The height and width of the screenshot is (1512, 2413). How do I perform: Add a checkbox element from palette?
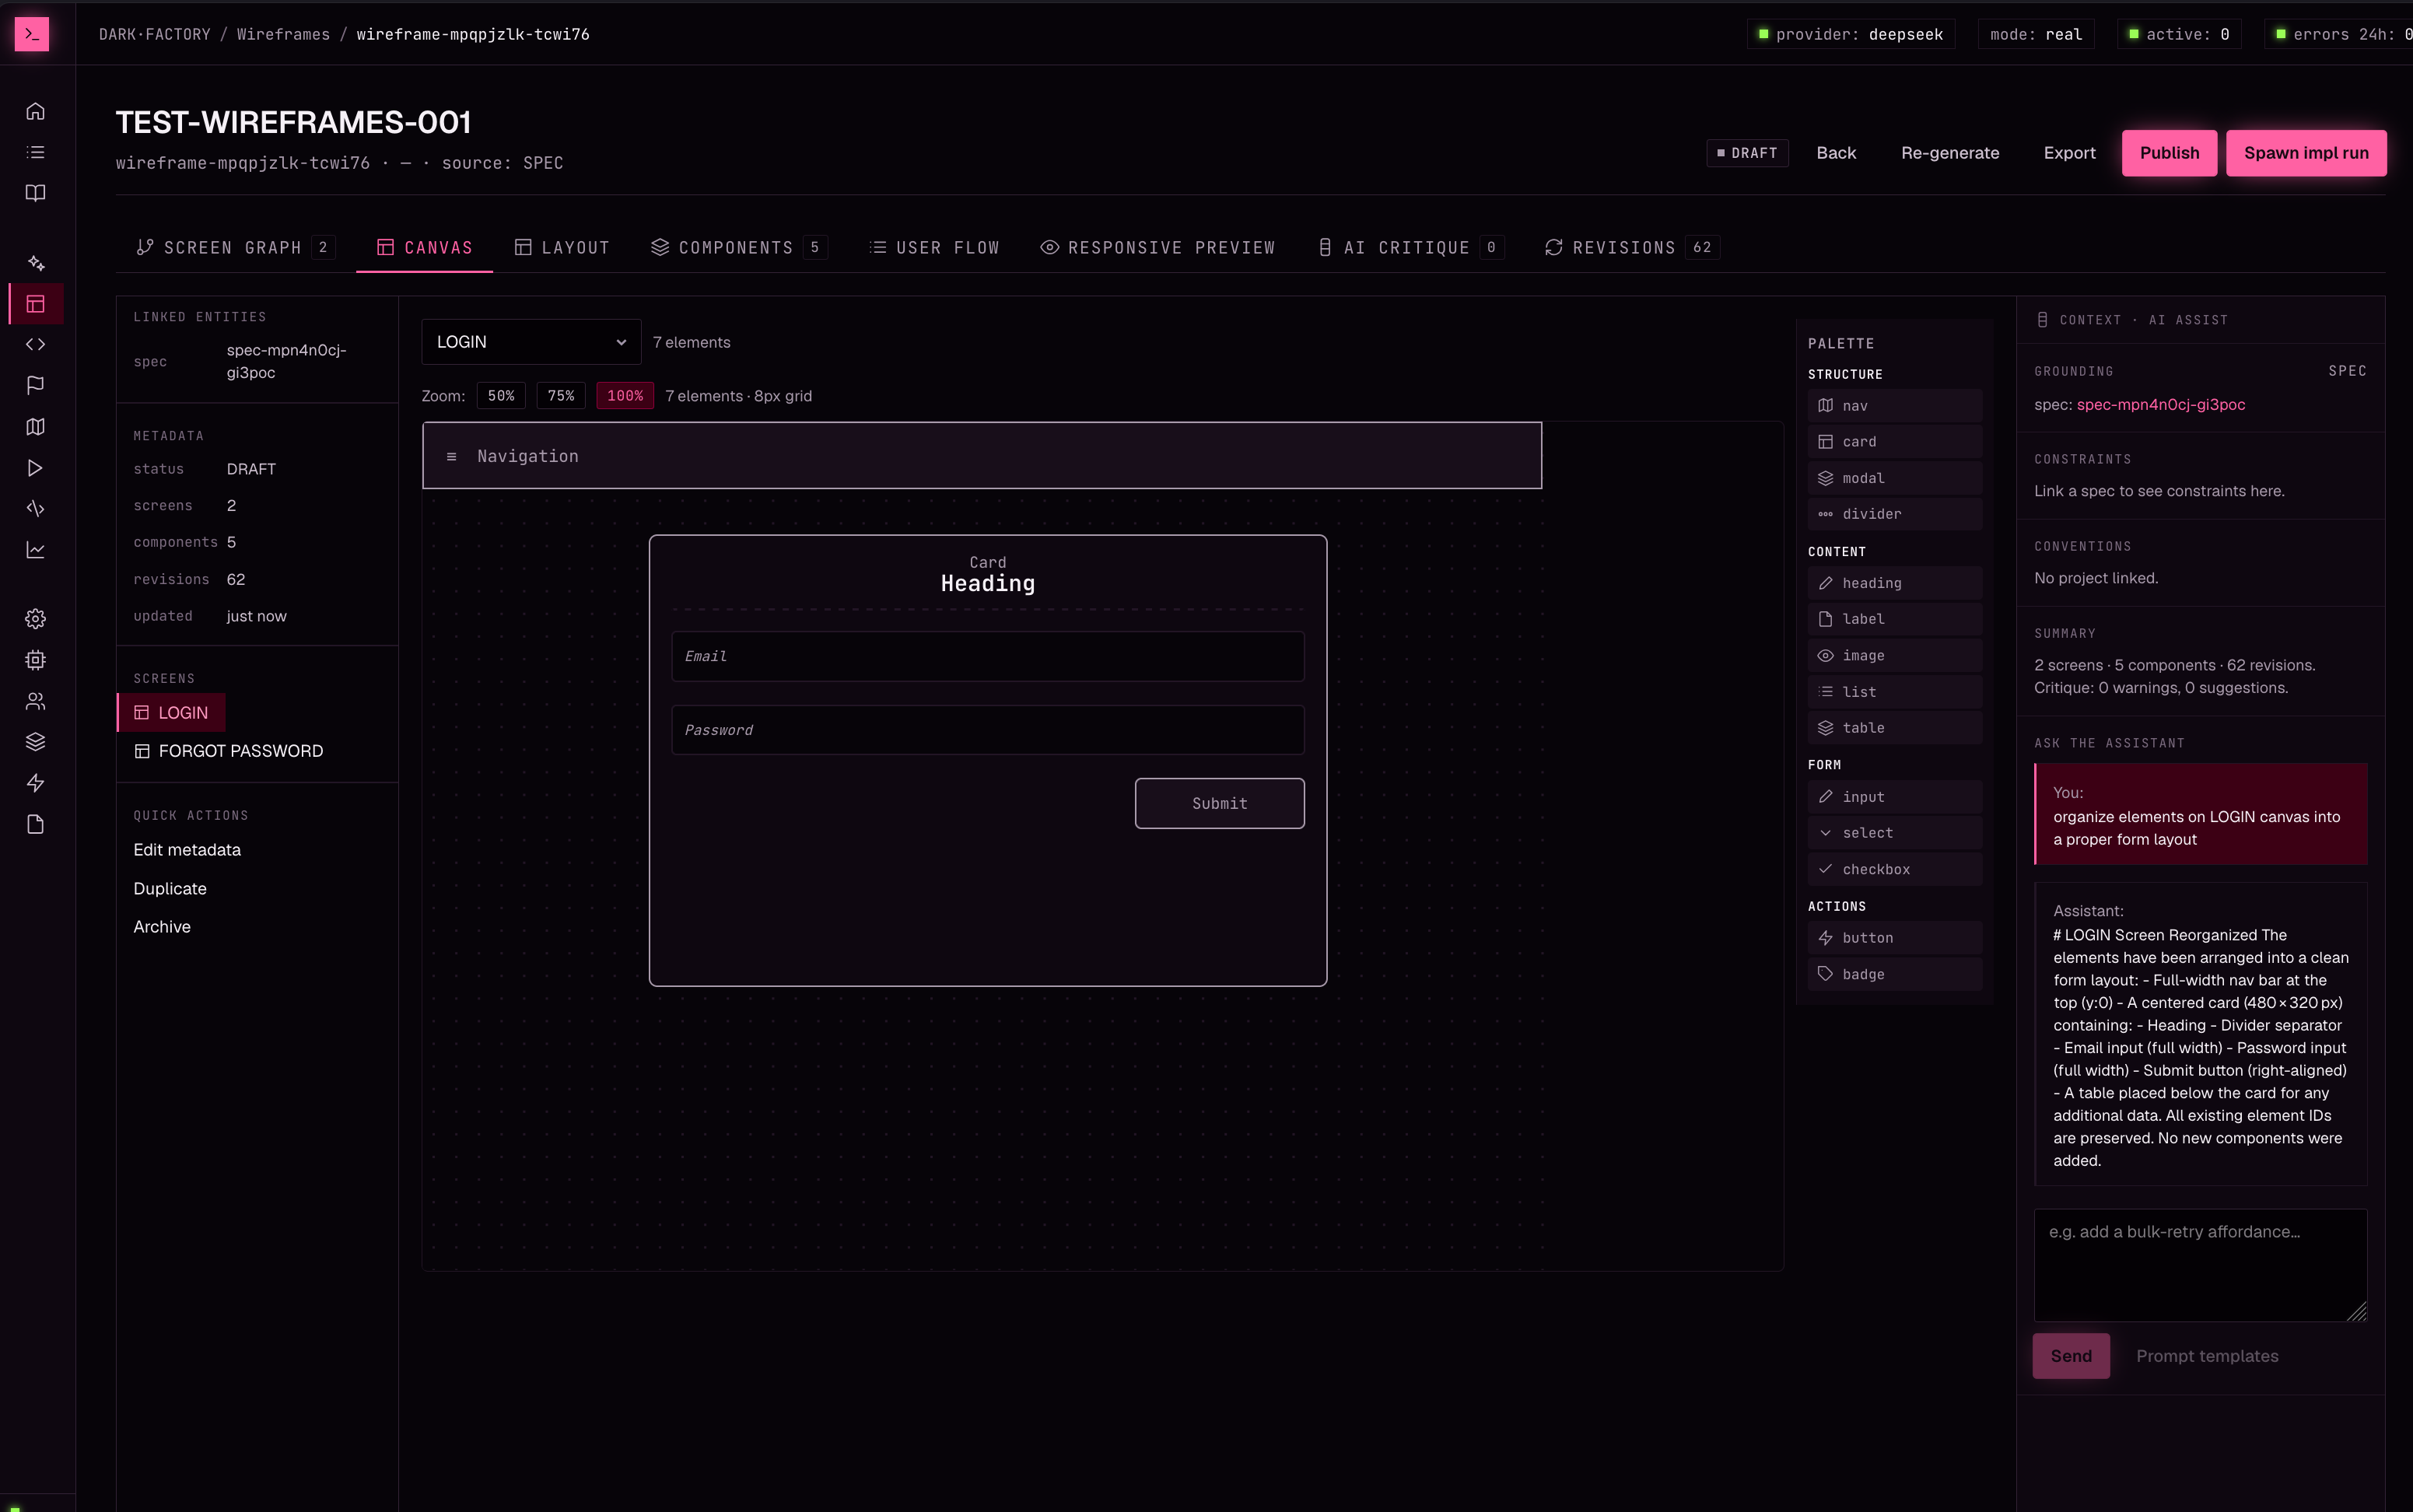point(1894,869)
